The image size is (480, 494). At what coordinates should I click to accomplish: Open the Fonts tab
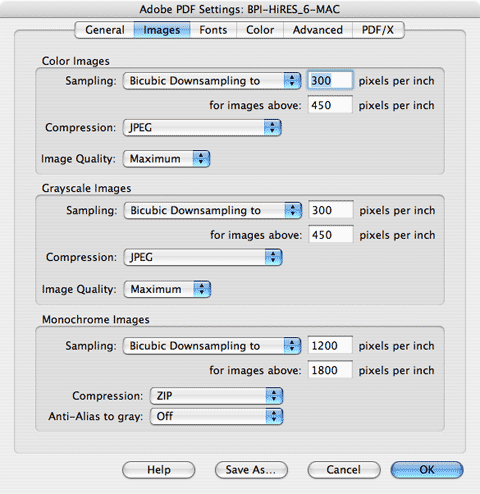(213, 30)
